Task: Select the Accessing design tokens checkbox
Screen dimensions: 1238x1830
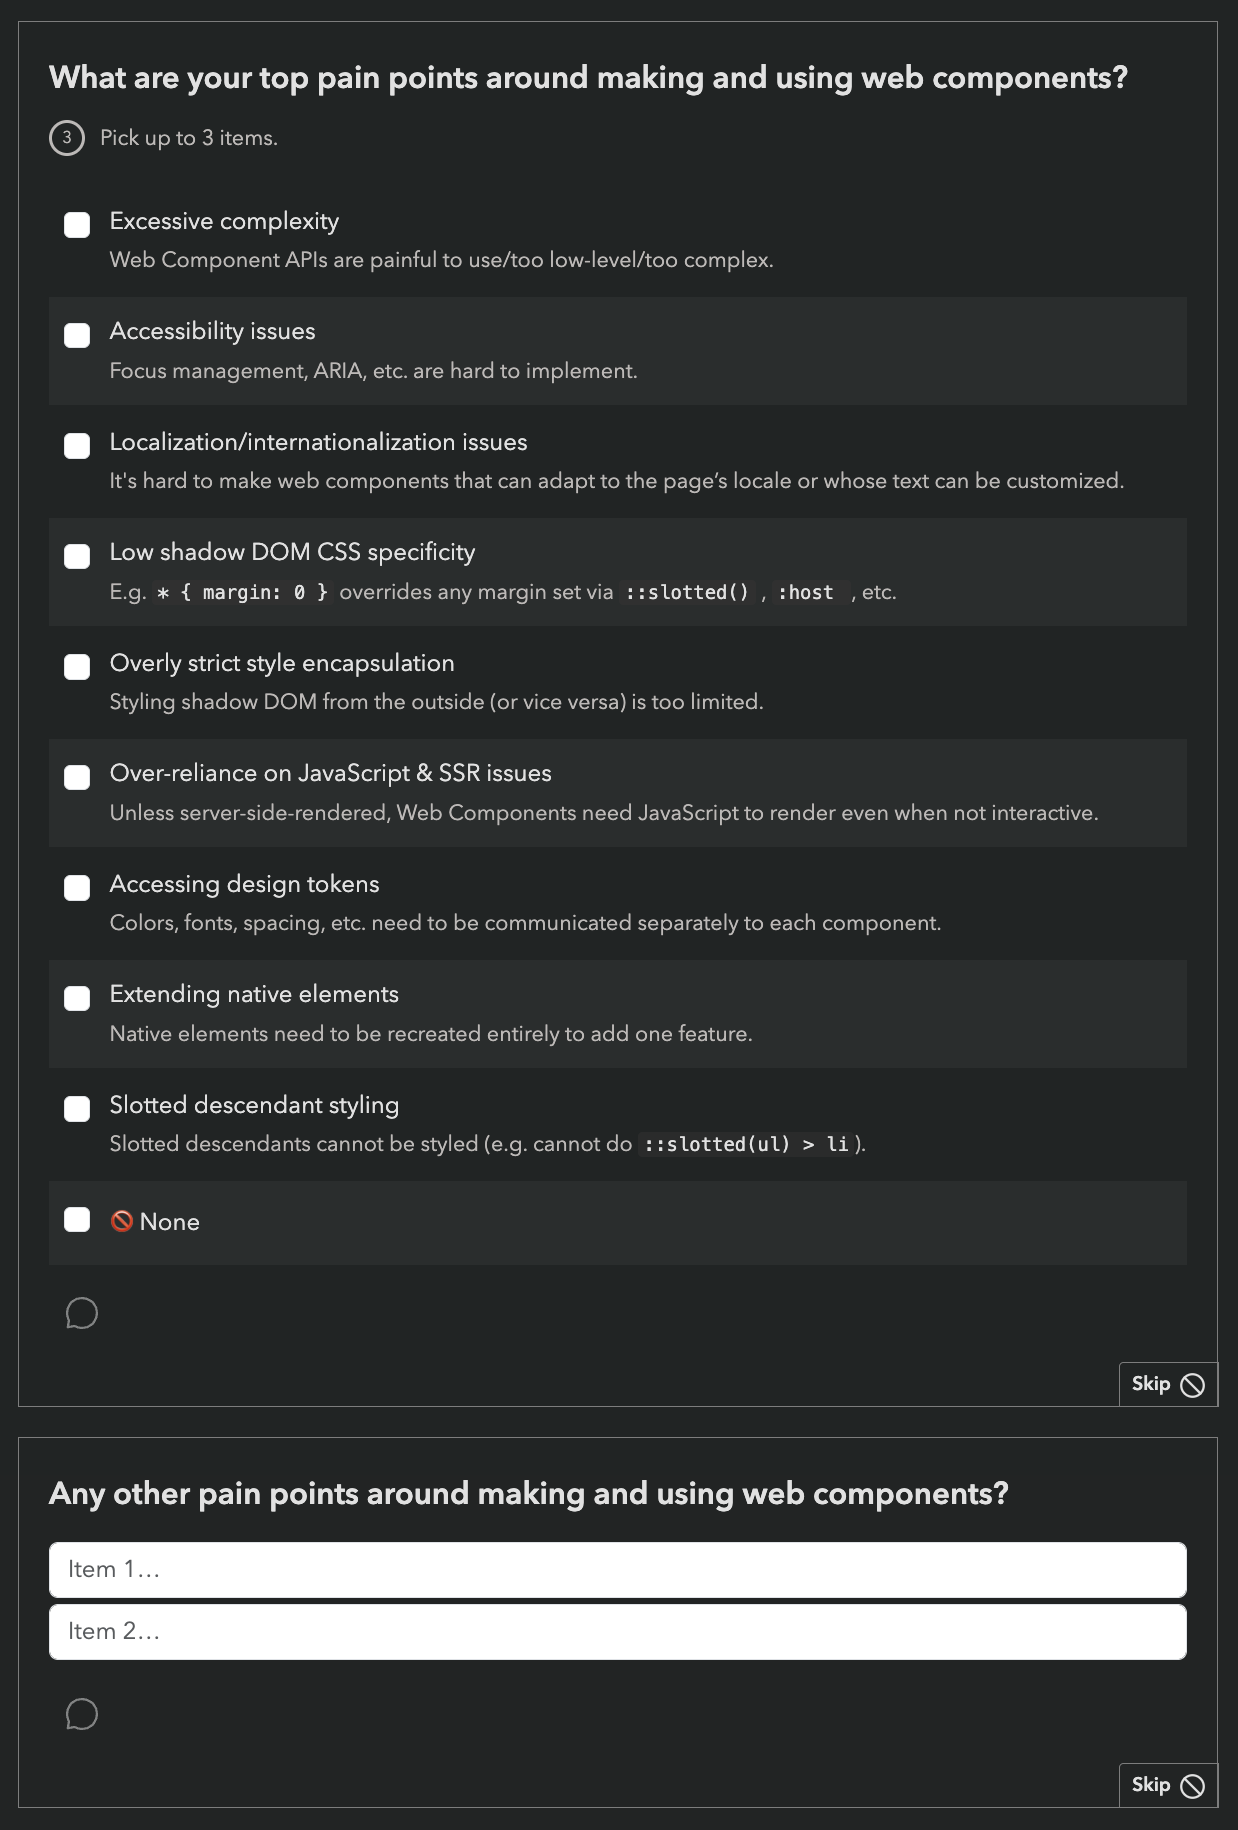Action: pos(77,888)
